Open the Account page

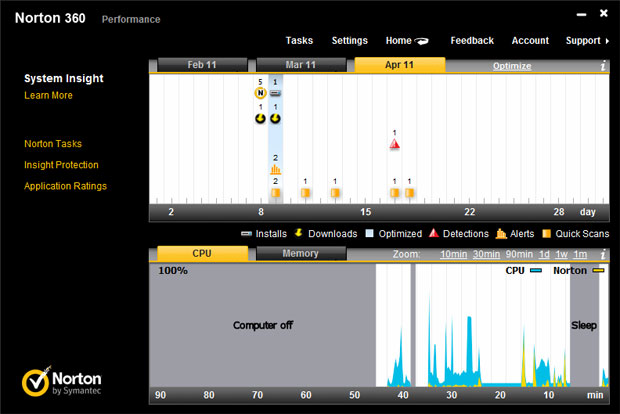pyautogui.click(x=530, y=40)
